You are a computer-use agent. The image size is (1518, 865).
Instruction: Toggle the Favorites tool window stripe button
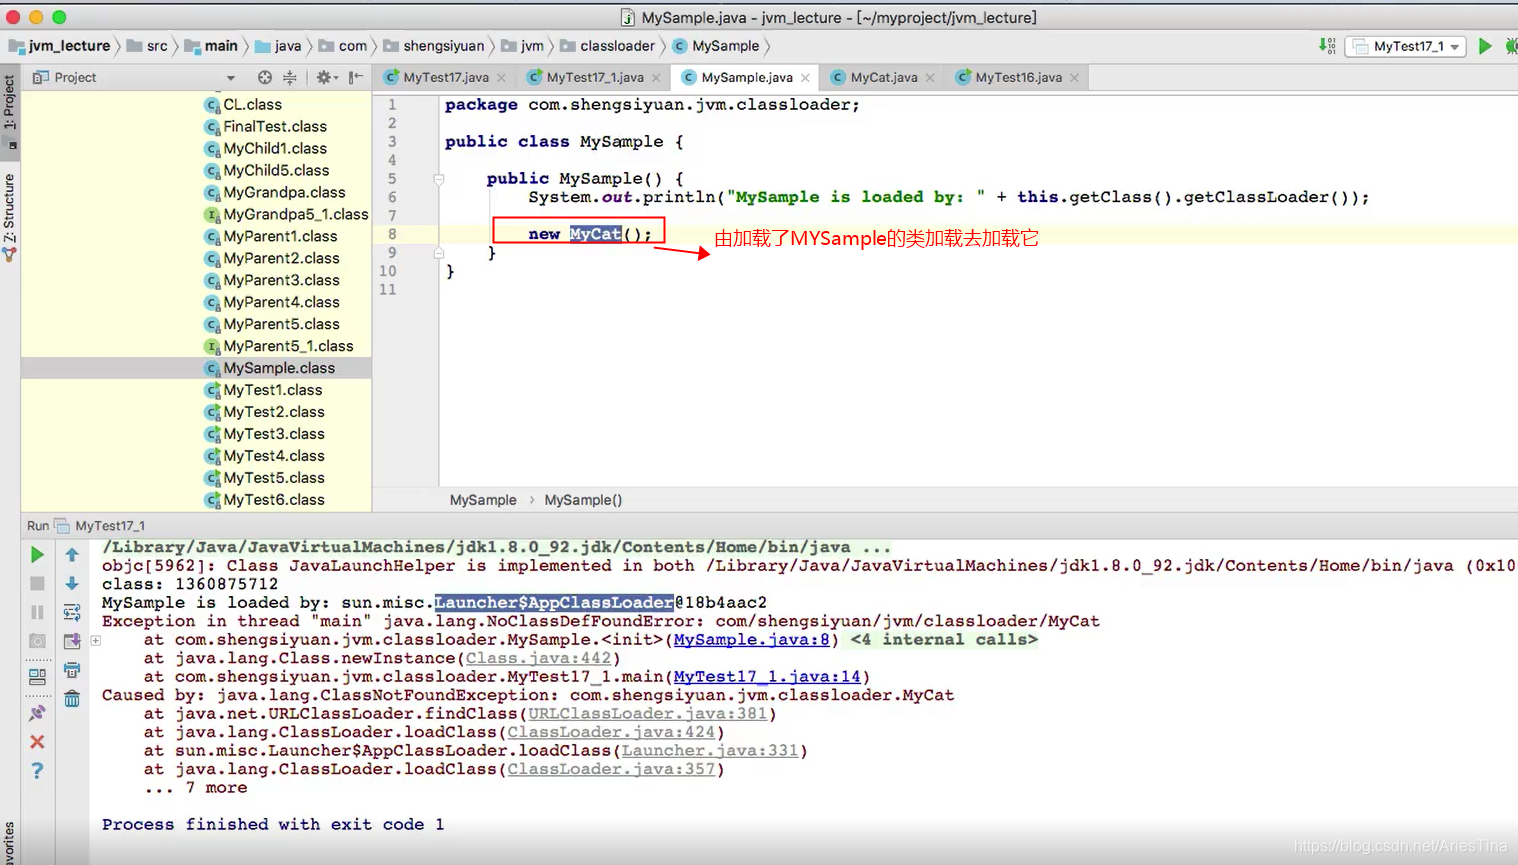(x=10, y=842)
